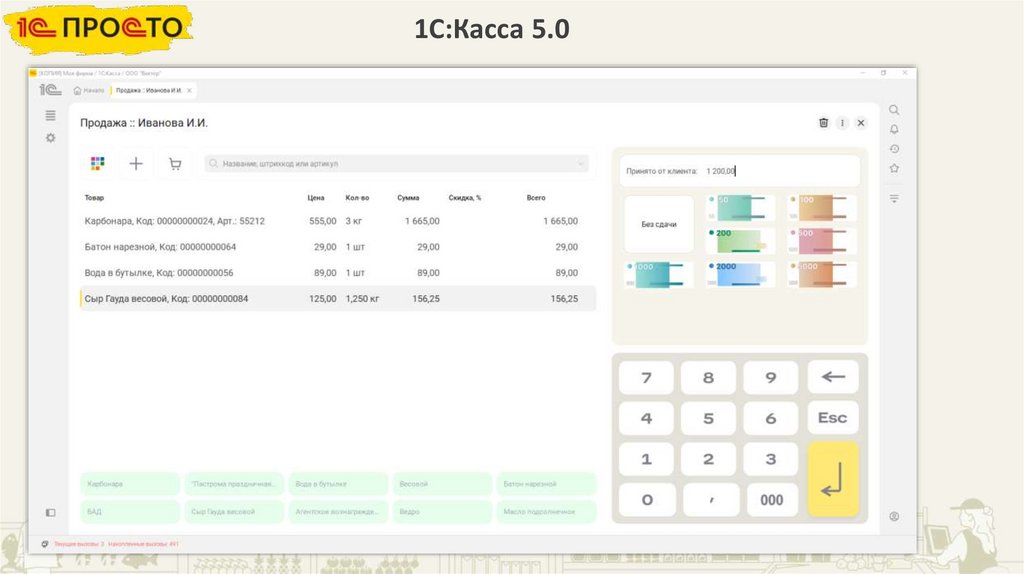
Task: Expand the product search dropdown arrow
Action: tap(580, 163)
